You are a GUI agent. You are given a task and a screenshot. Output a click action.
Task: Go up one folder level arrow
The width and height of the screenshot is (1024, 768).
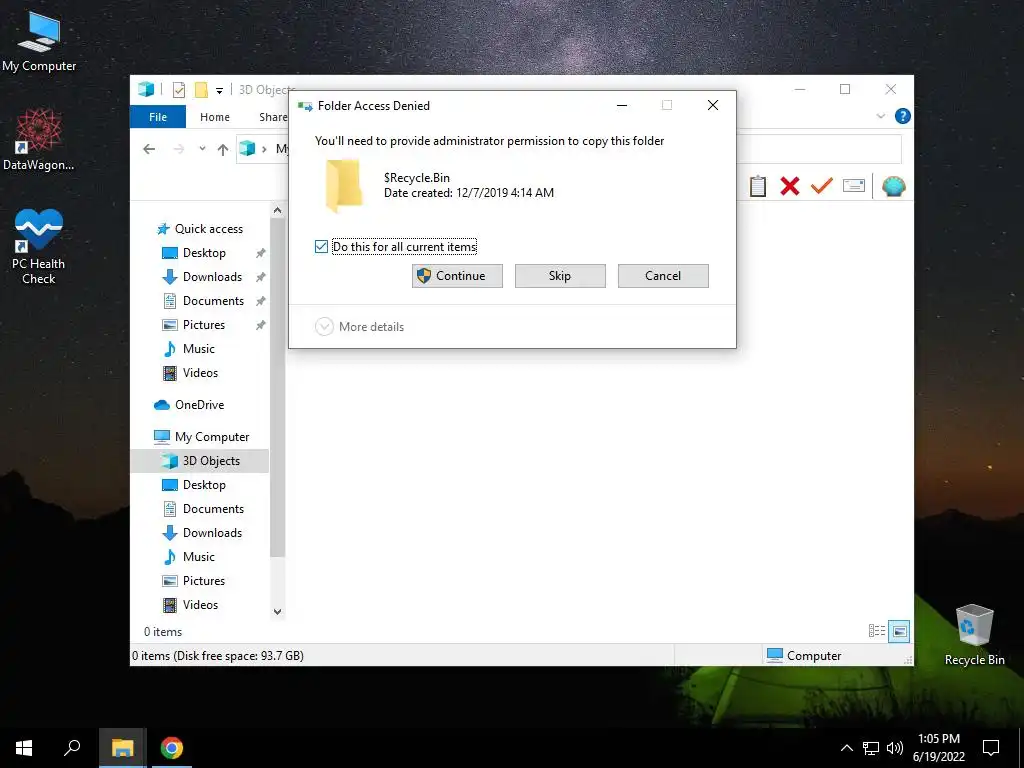tap(223, 150)
